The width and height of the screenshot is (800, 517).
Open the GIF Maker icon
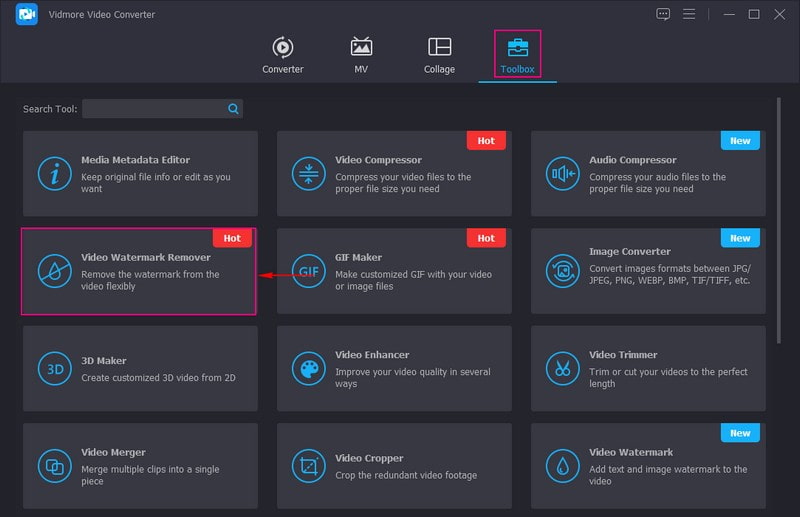point(308,271)
